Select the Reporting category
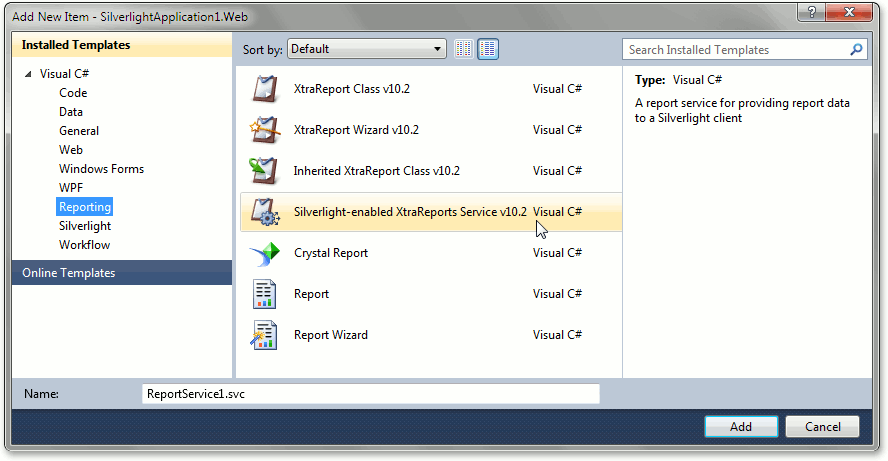The width and height of the screenshot is (888, 461). pos(85,207)
